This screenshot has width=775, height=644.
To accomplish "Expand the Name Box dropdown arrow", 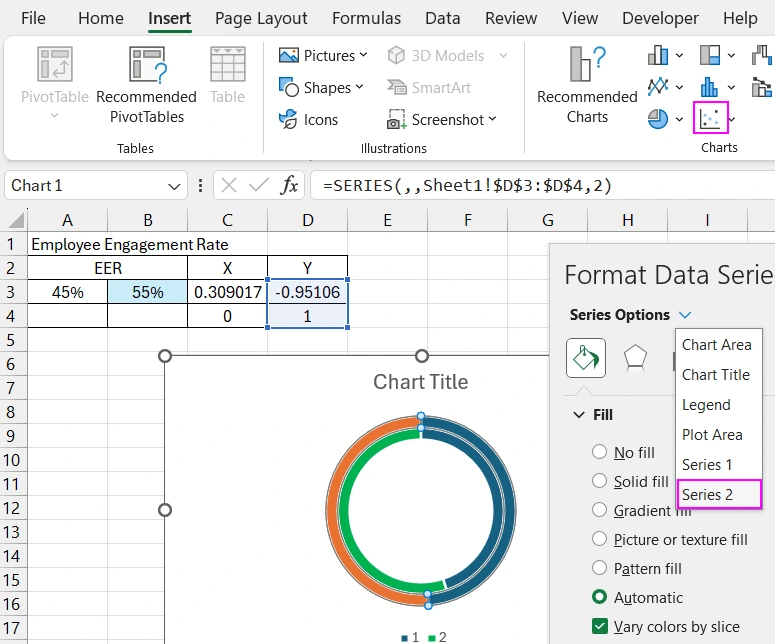I will (175, 186).
